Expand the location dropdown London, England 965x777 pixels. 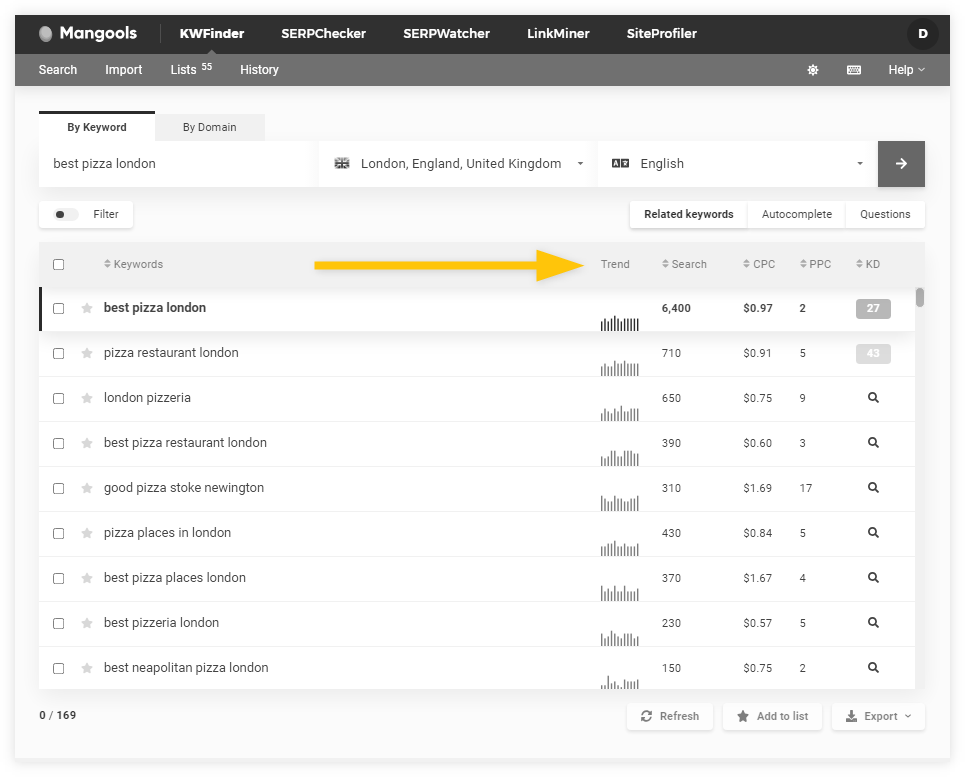point(458,164)
